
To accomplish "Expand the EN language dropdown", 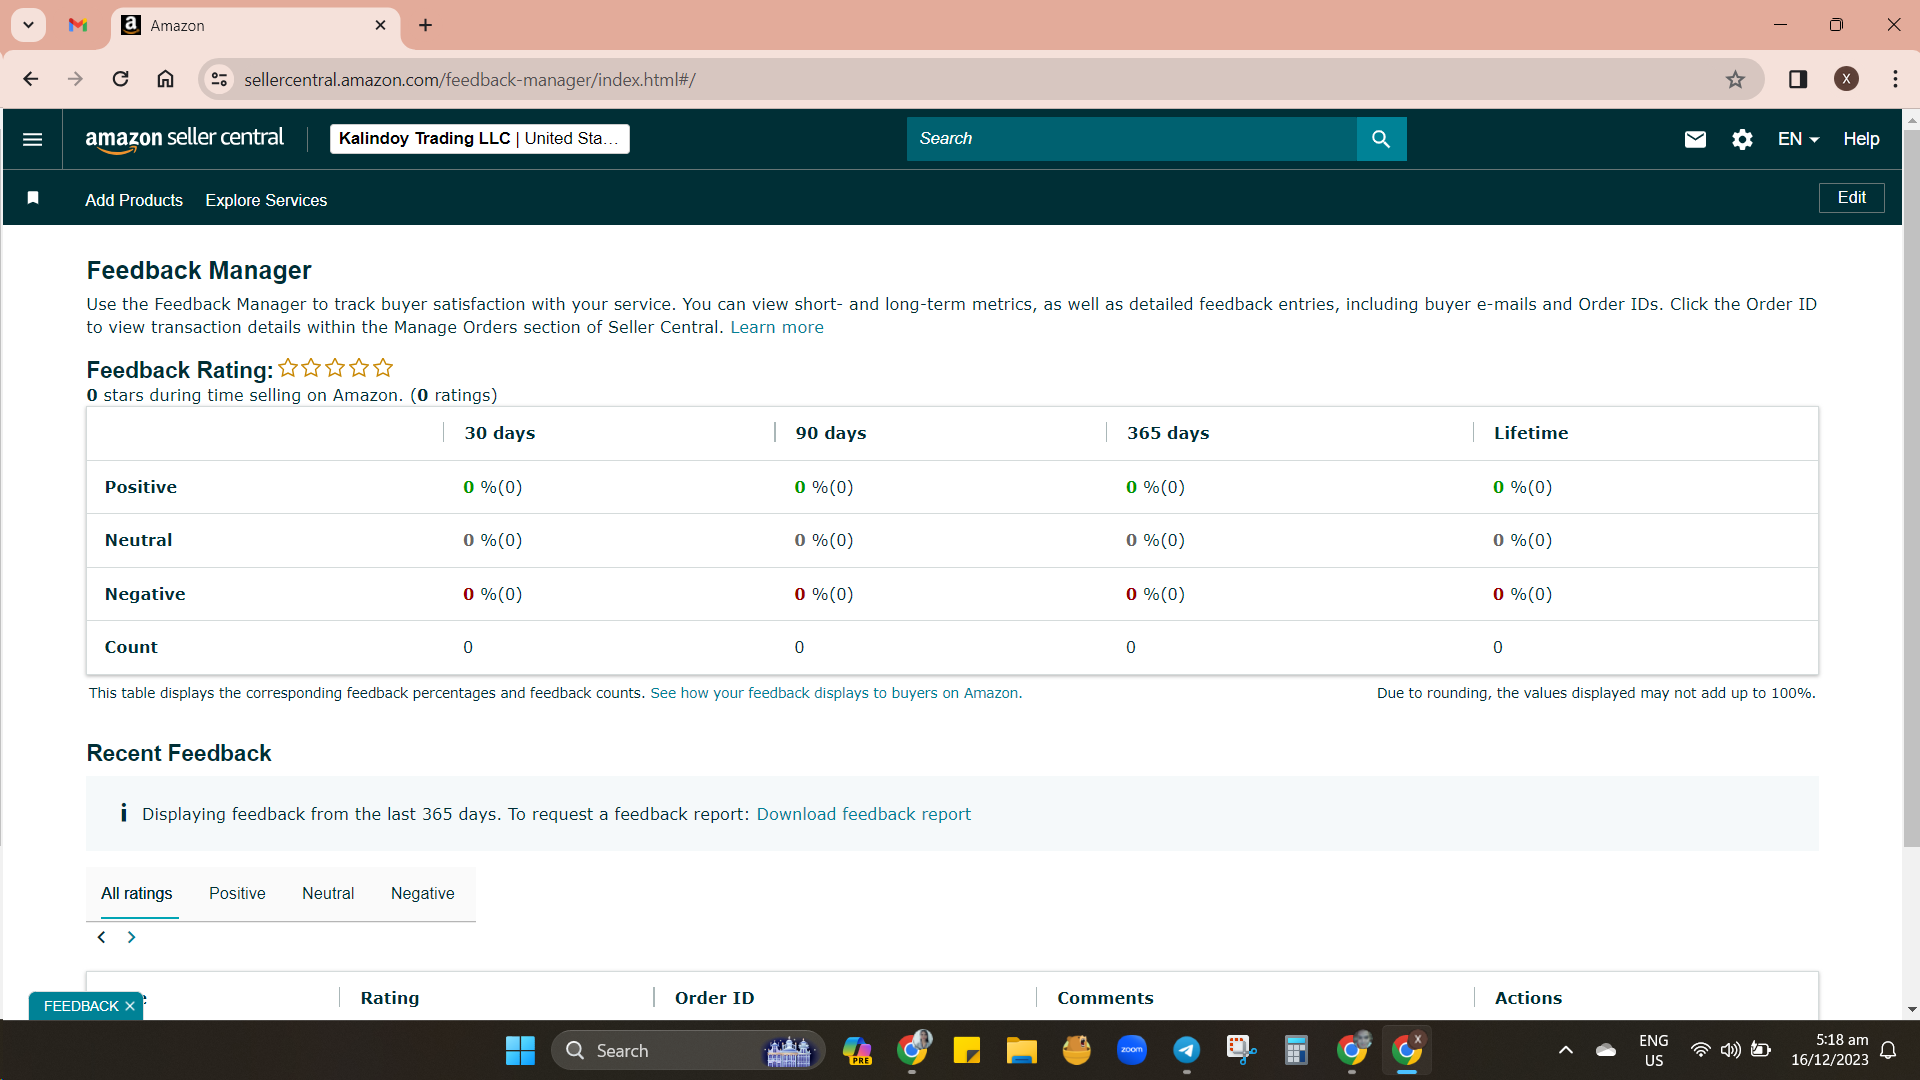I will [x=1798, y=139].
